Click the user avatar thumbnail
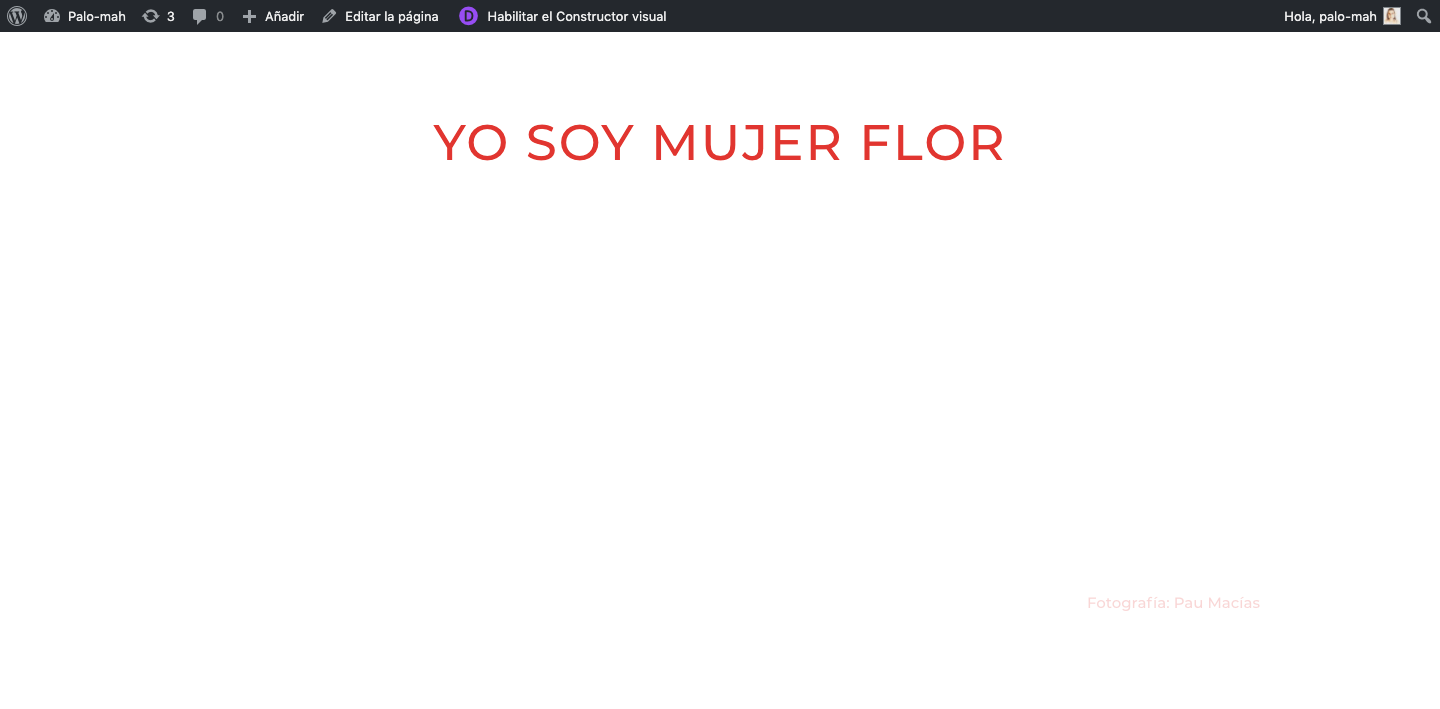The height and width of the screenshot is (709, 1440). pyautogui.click(x=1392, y=16)
